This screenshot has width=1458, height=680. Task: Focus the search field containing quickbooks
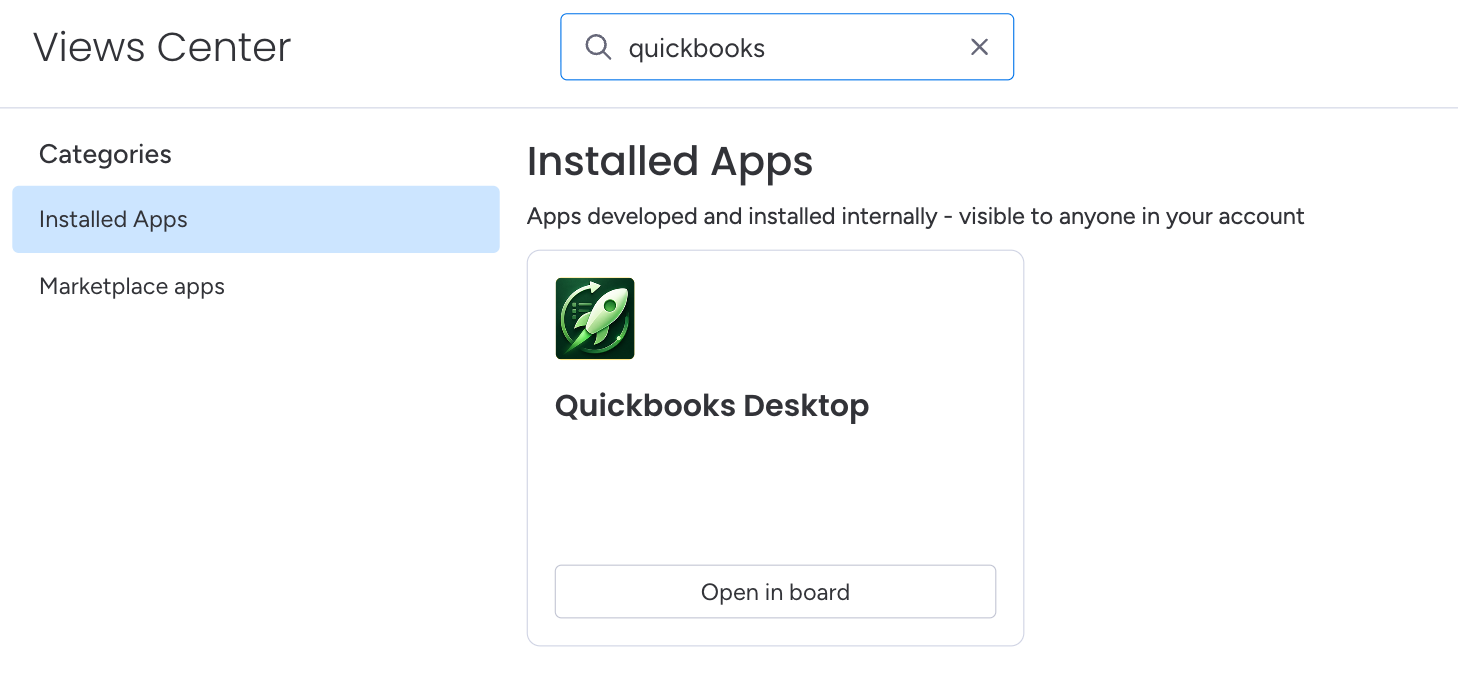click(x=787, y=47)
